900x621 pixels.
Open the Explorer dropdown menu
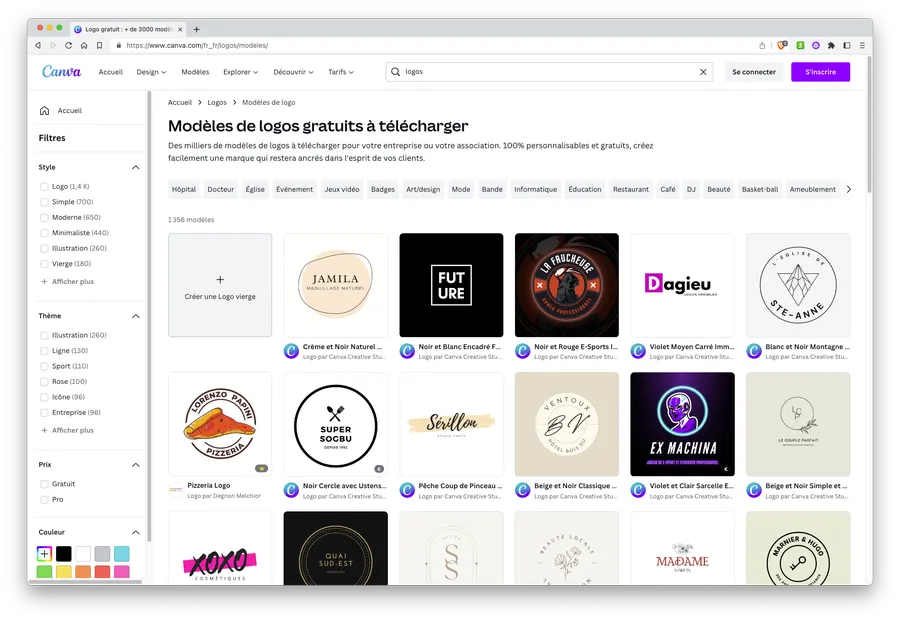pos(240,72)
